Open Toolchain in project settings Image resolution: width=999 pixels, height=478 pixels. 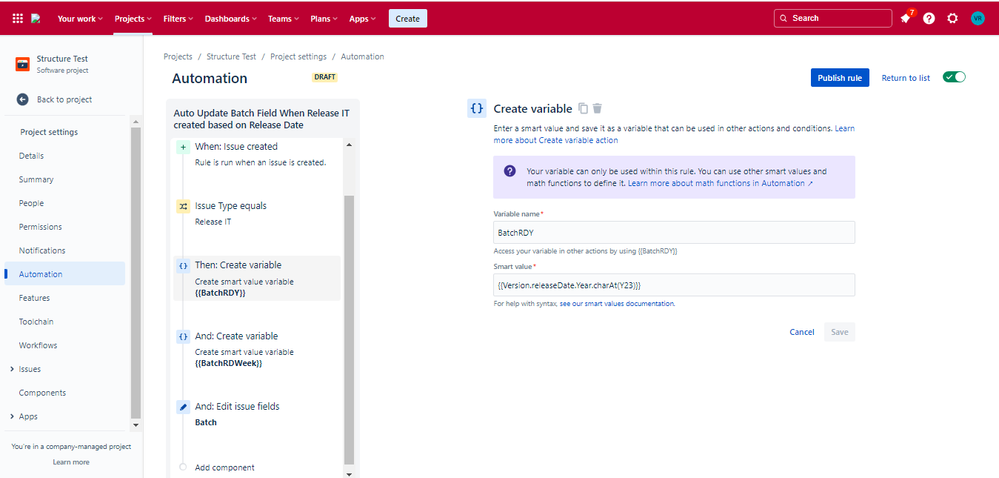coord(37,321)
